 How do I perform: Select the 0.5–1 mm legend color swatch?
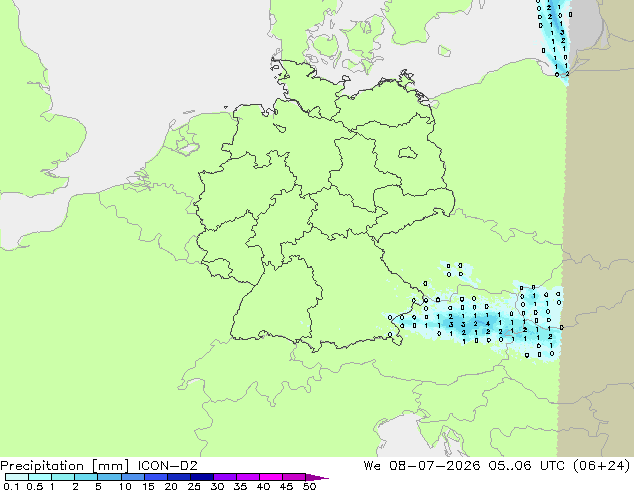[40, 477]
